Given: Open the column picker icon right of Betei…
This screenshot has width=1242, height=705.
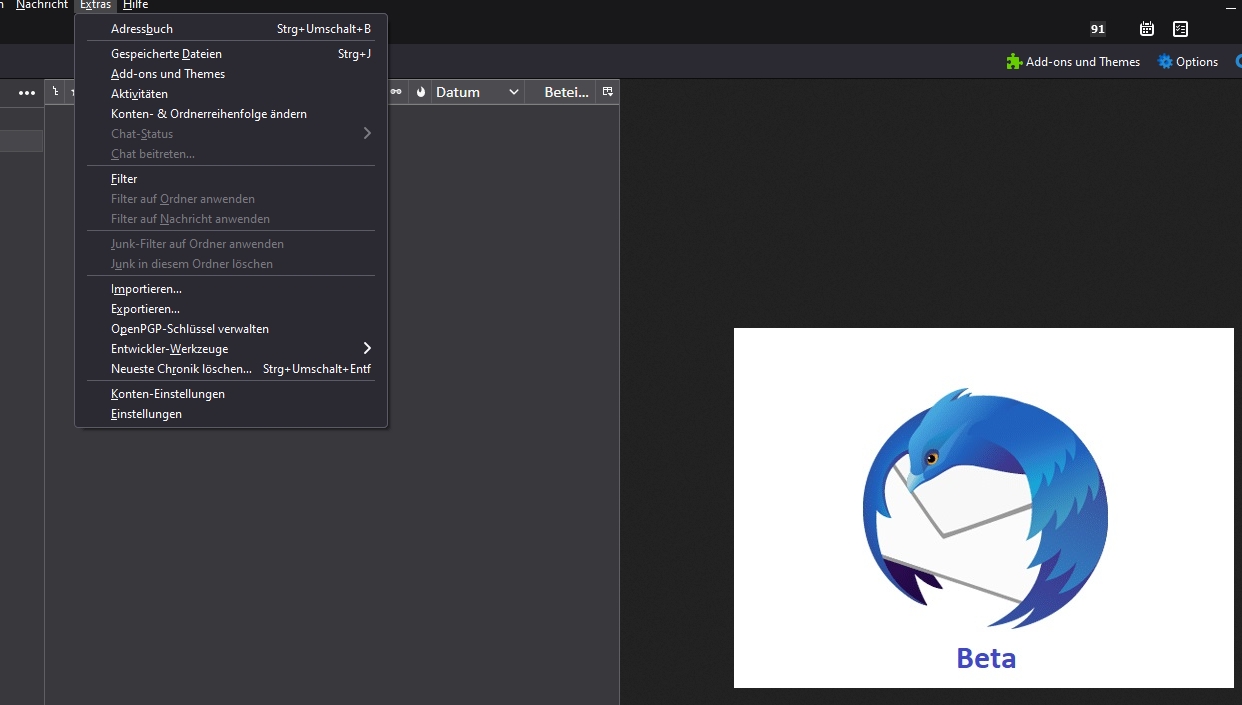Looking at the screenshot, I should coord(607,92).
